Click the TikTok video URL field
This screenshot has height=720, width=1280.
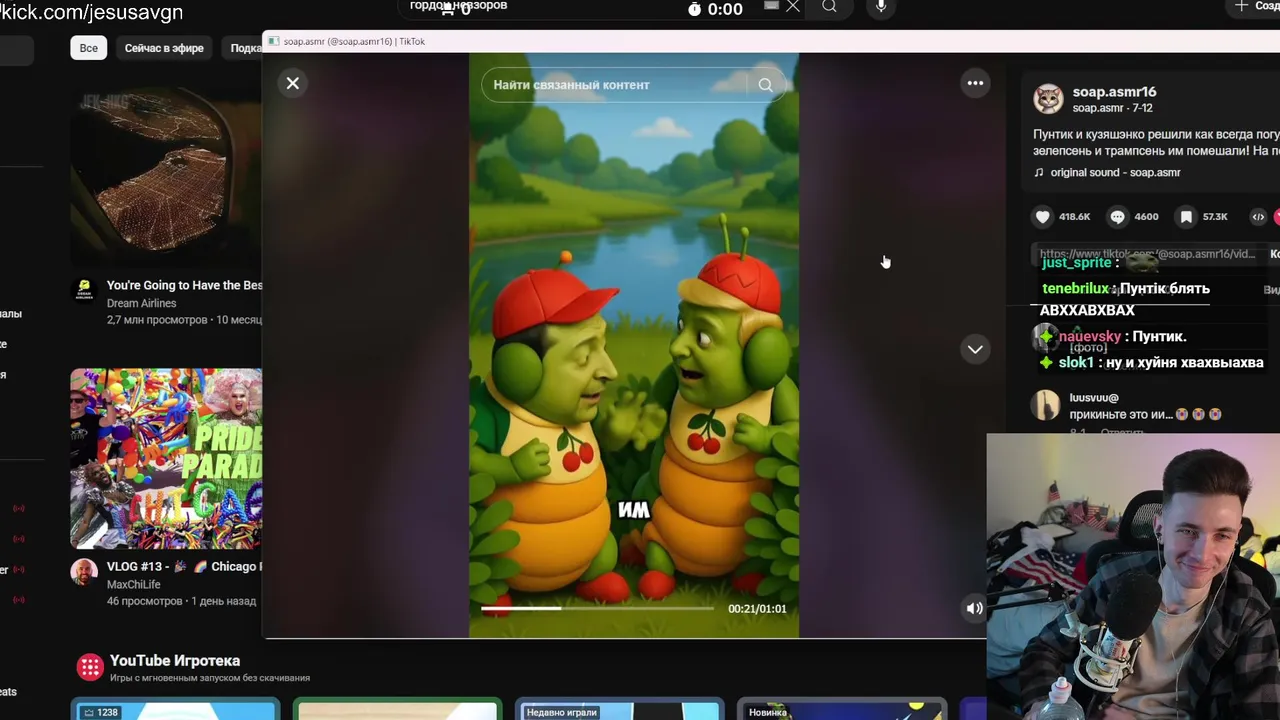1146,254
